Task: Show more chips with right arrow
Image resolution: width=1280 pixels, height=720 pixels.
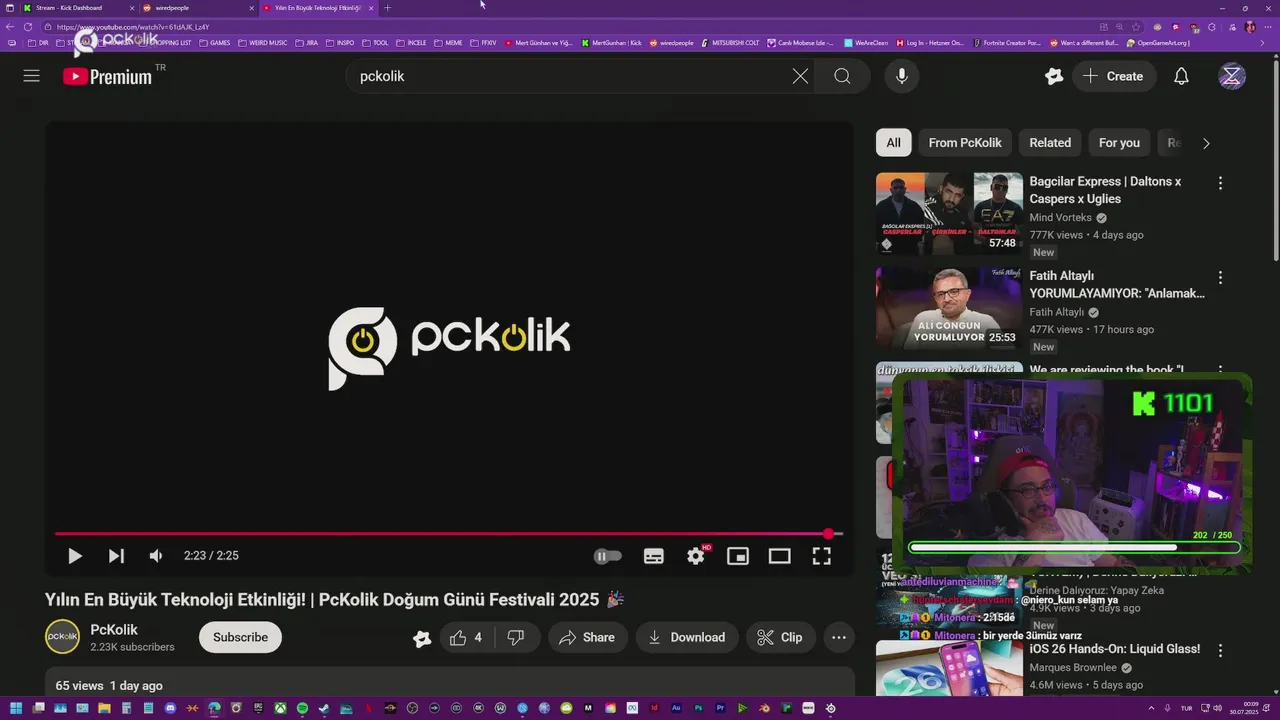Action: click(1206, 143)
